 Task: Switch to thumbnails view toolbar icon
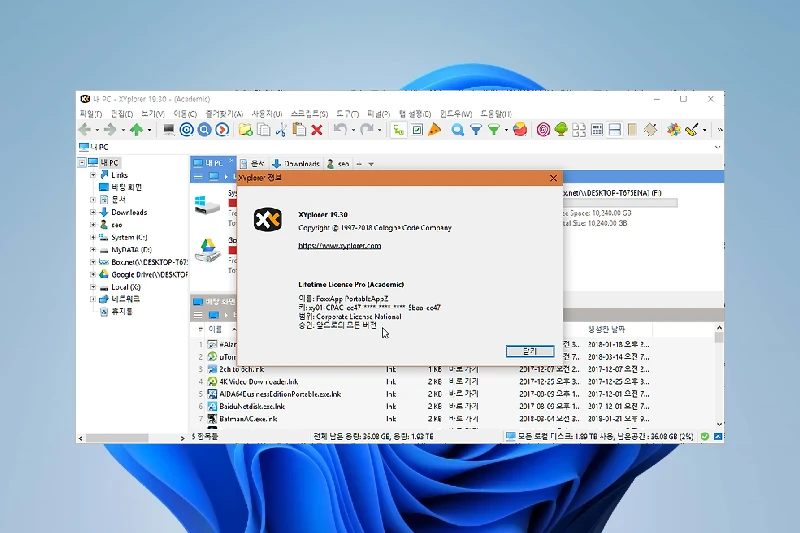pos(579,130)
